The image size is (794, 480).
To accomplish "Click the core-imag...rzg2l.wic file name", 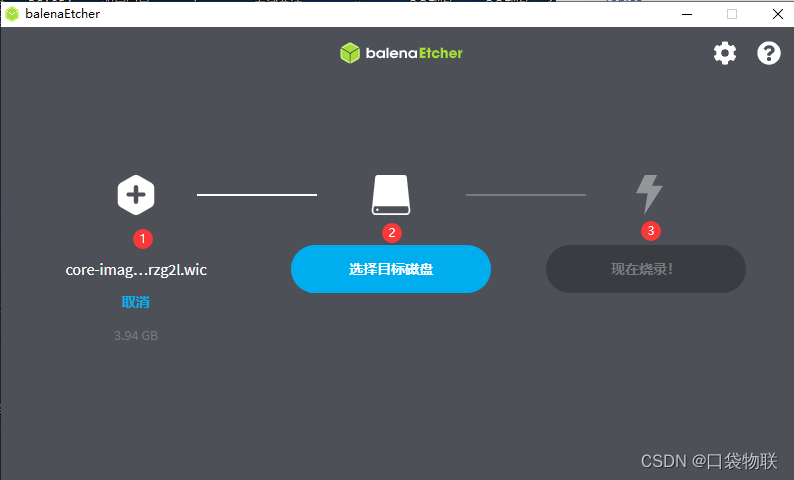I will (136, 270).
